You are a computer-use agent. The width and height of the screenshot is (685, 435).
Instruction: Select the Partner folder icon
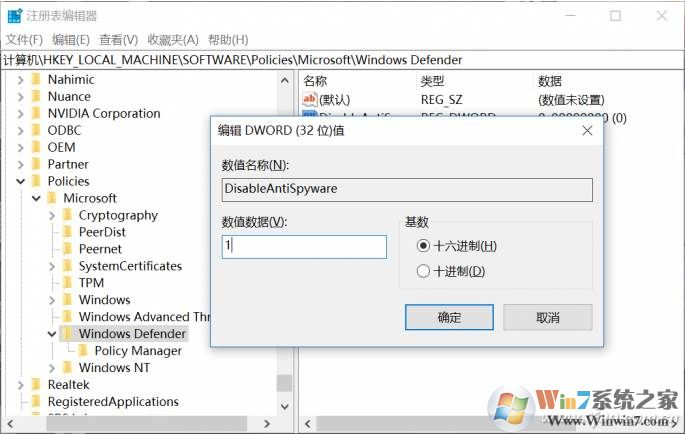pos(37,164)
